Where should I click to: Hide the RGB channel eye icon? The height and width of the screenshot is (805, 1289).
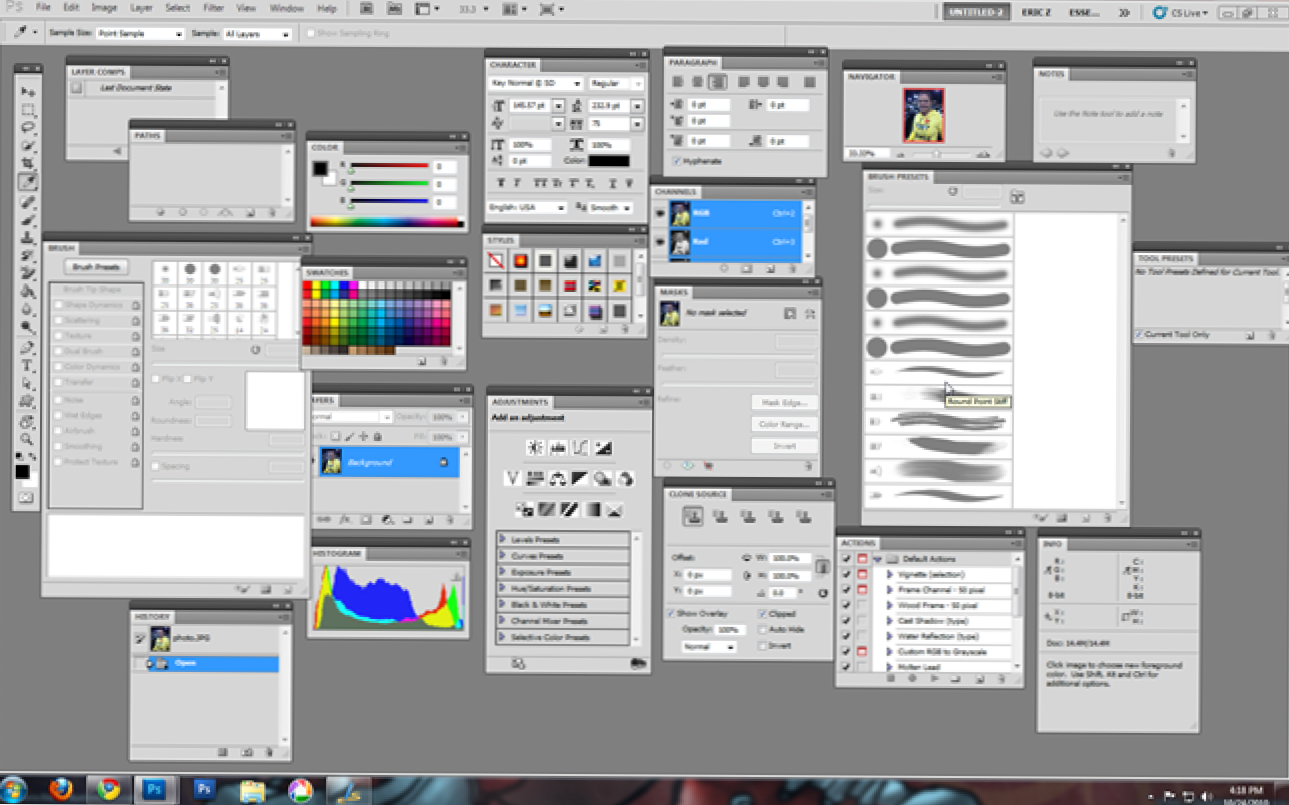[x=660, y=213]
